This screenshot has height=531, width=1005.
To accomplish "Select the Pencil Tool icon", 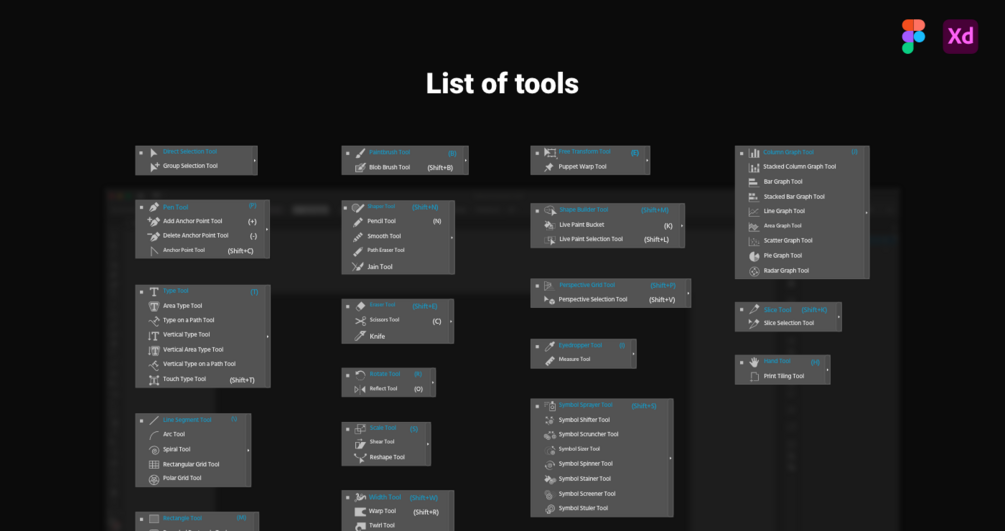I will 358,222.
